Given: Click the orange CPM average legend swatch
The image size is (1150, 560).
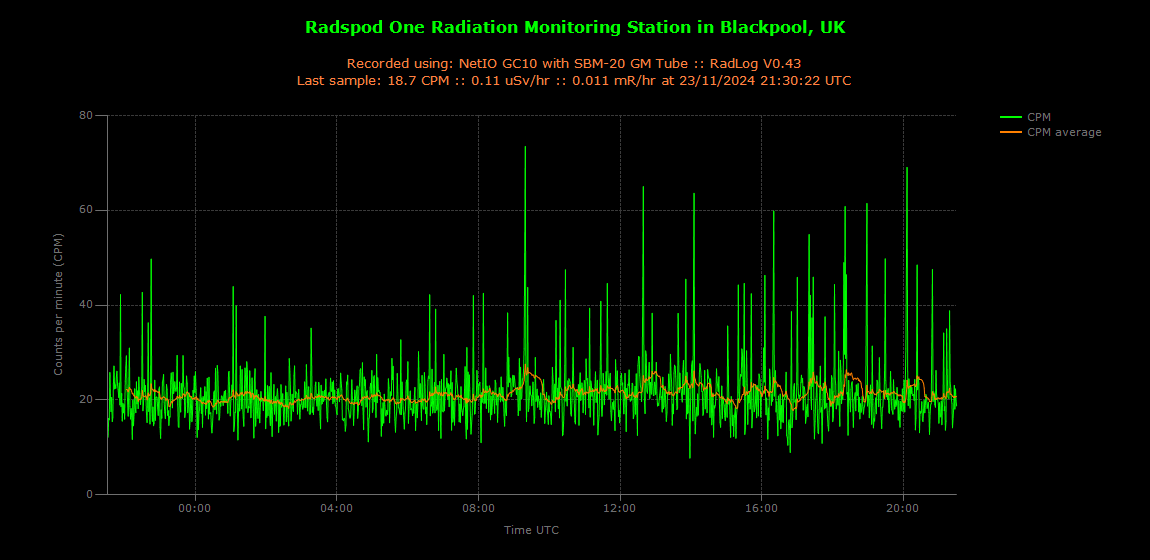Looking at the screenshot, I should (x=1011, y=132).
